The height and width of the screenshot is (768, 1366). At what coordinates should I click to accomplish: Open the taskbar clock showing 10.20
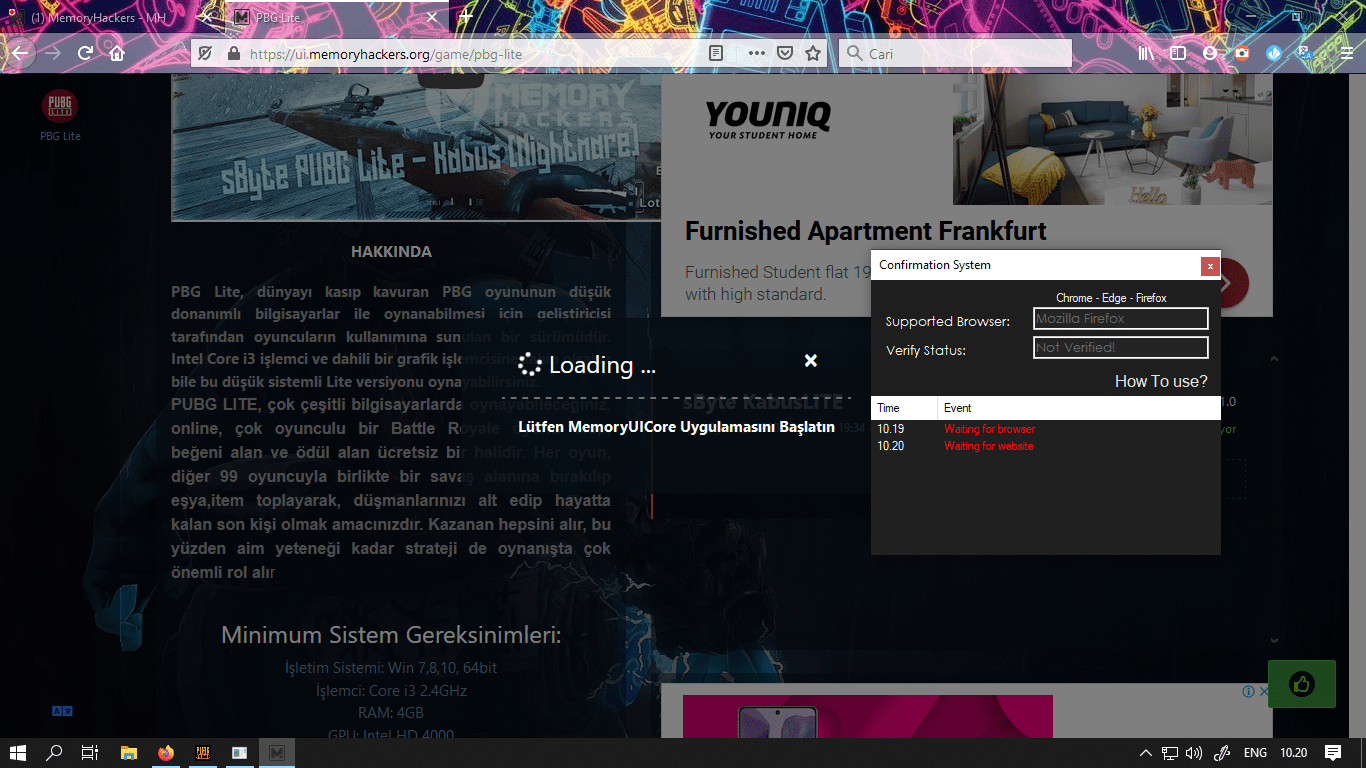click(1294, 753)
